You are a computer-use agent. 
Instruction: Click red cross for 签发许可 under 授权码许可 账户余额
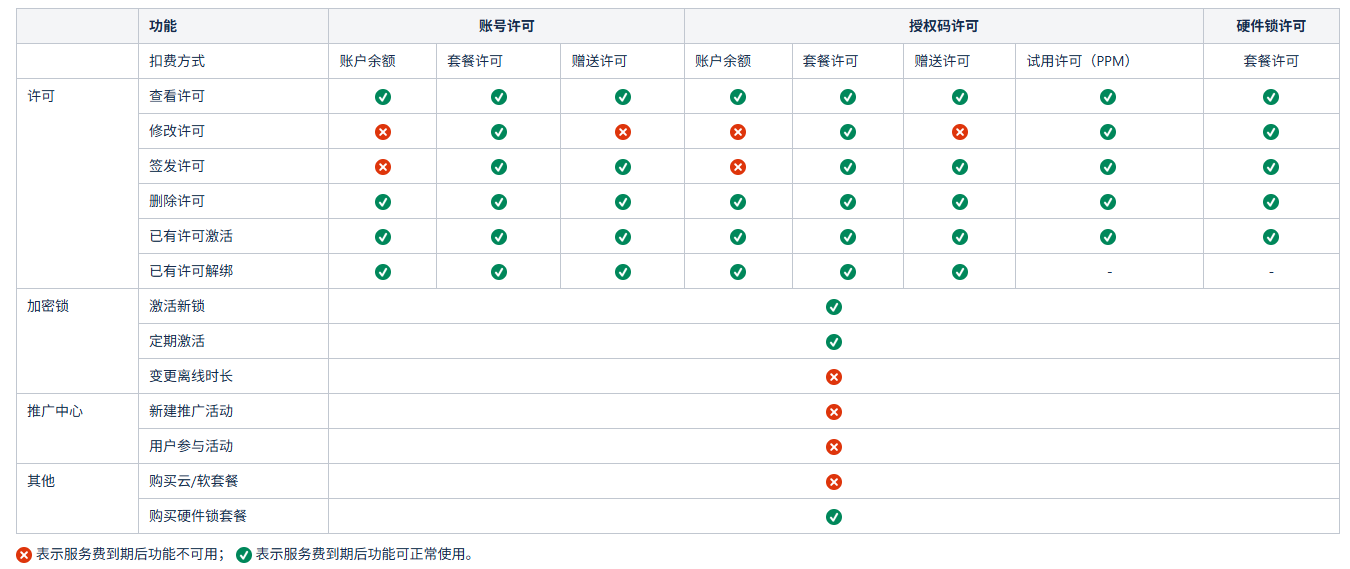pyautogui.click(x=738, y=167)
